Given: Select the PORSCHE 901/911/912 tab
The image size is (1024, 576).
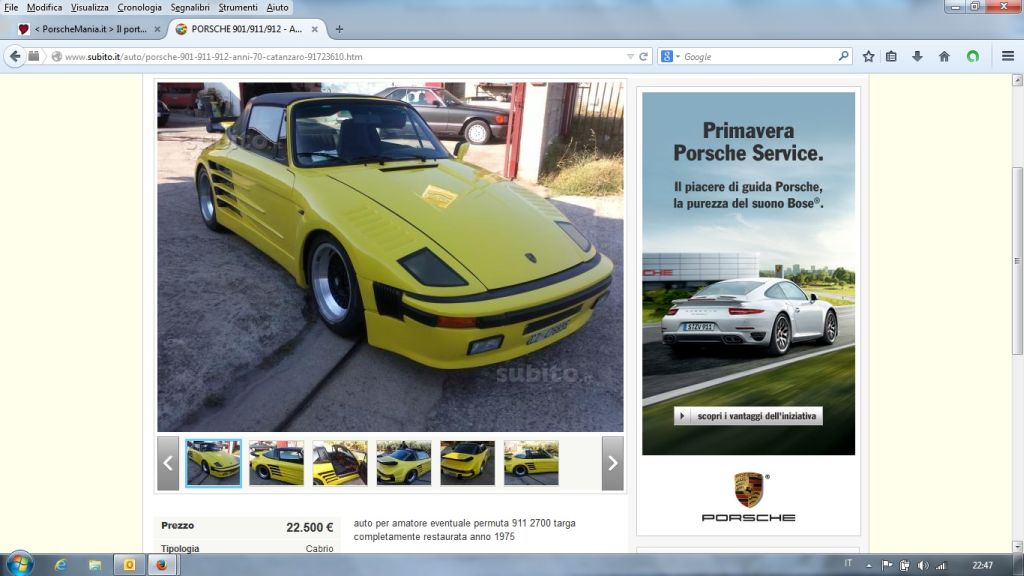Looking at the screenshot, I should pyautogui.click(x=246, y=29).
